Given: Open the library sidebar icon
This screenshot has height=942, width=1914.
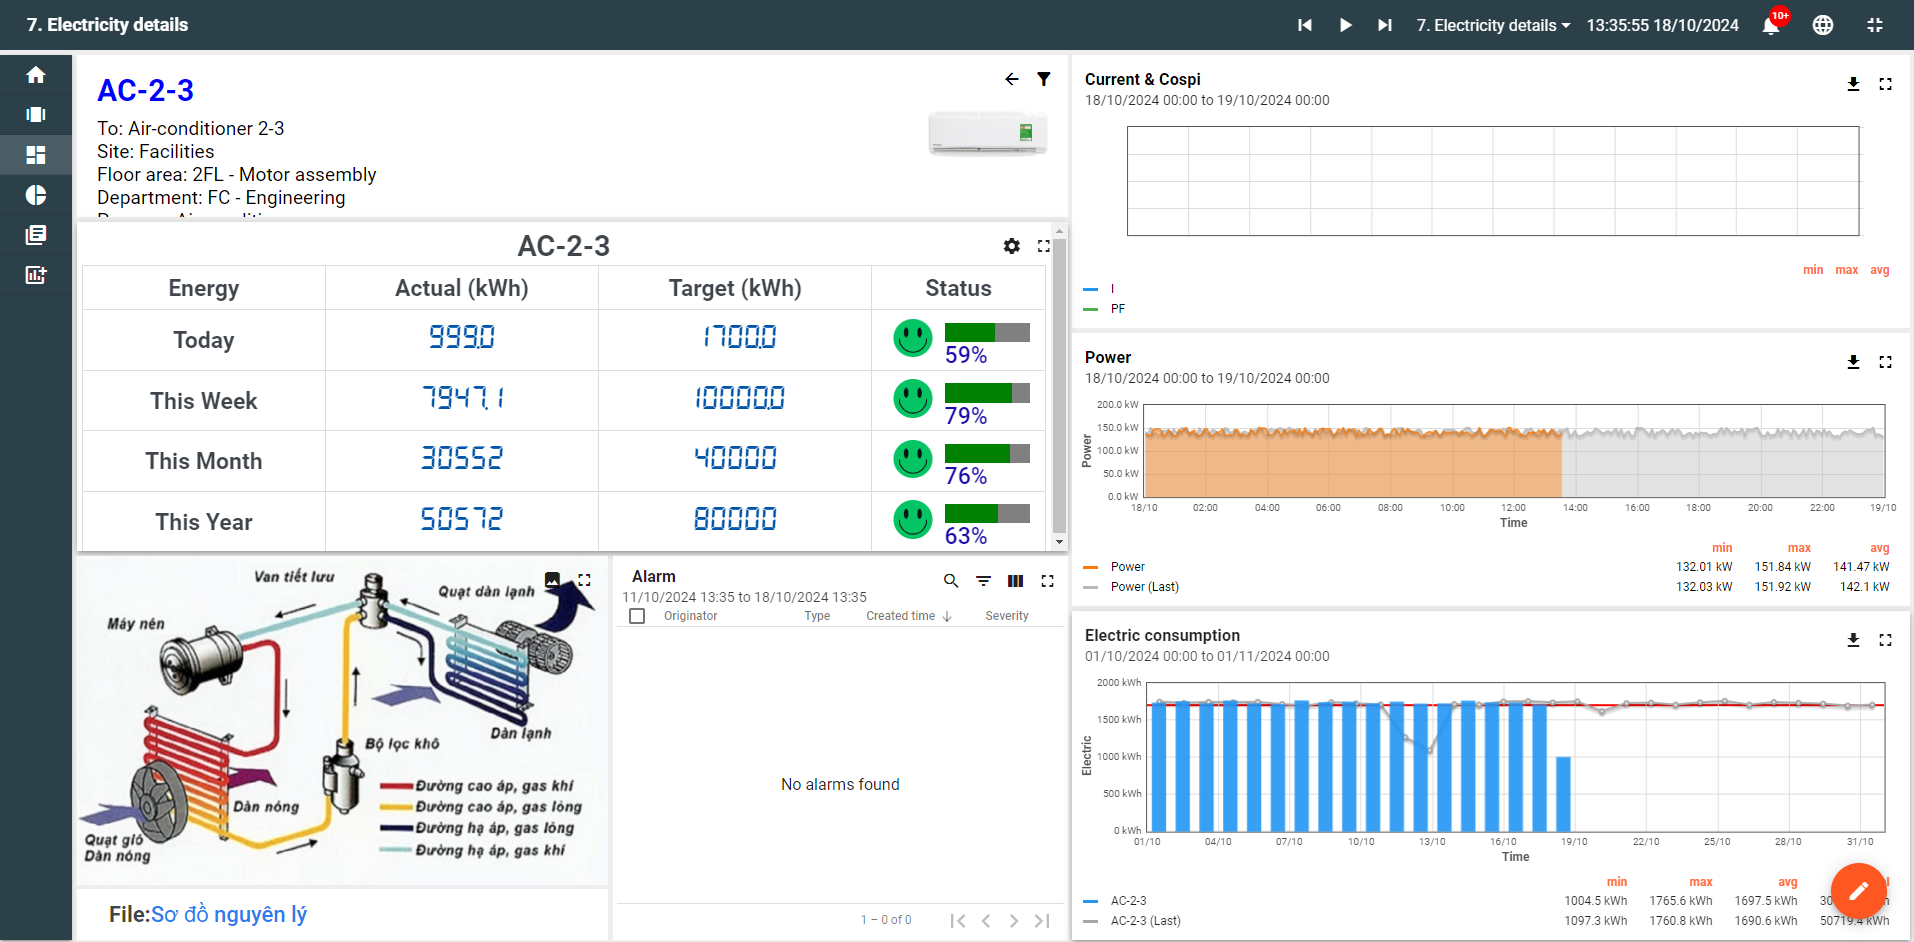Looking at the screenshot, I should (x=36, y=235).
